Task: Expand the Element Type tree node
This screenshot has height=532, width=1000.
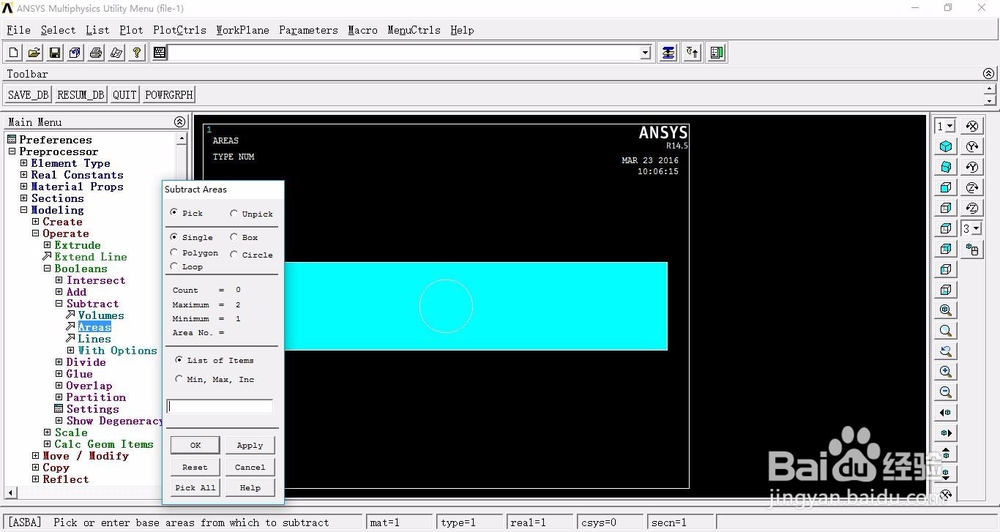Action: pyautogui.click(x=24, y=163)
